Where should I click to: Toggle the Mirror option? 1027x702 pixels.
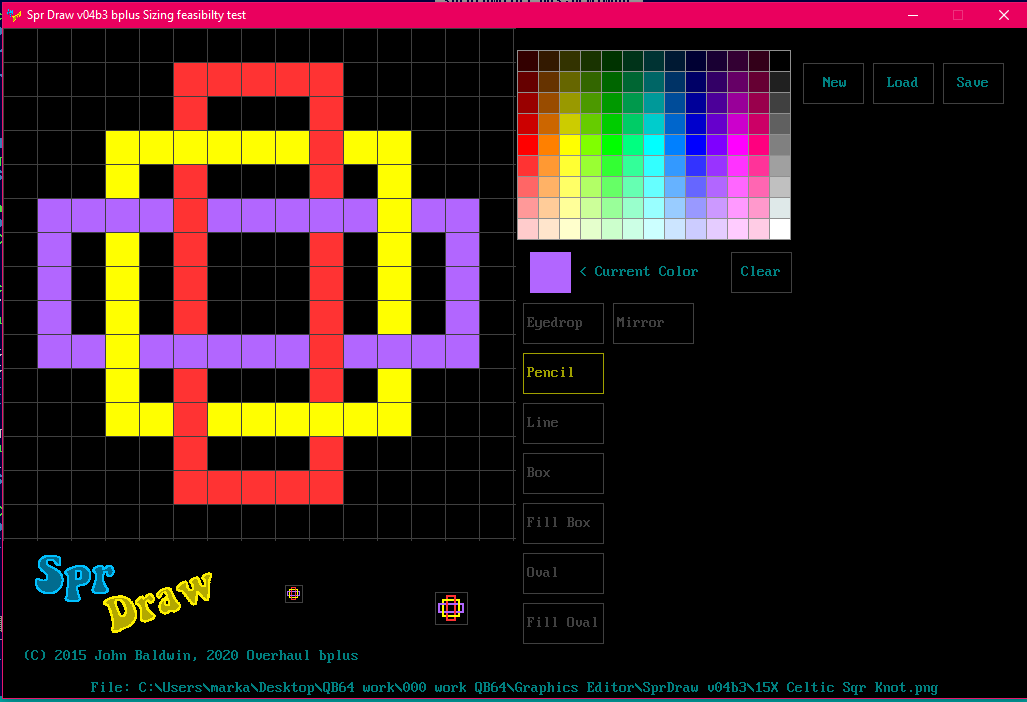click(x=652, y=323)
